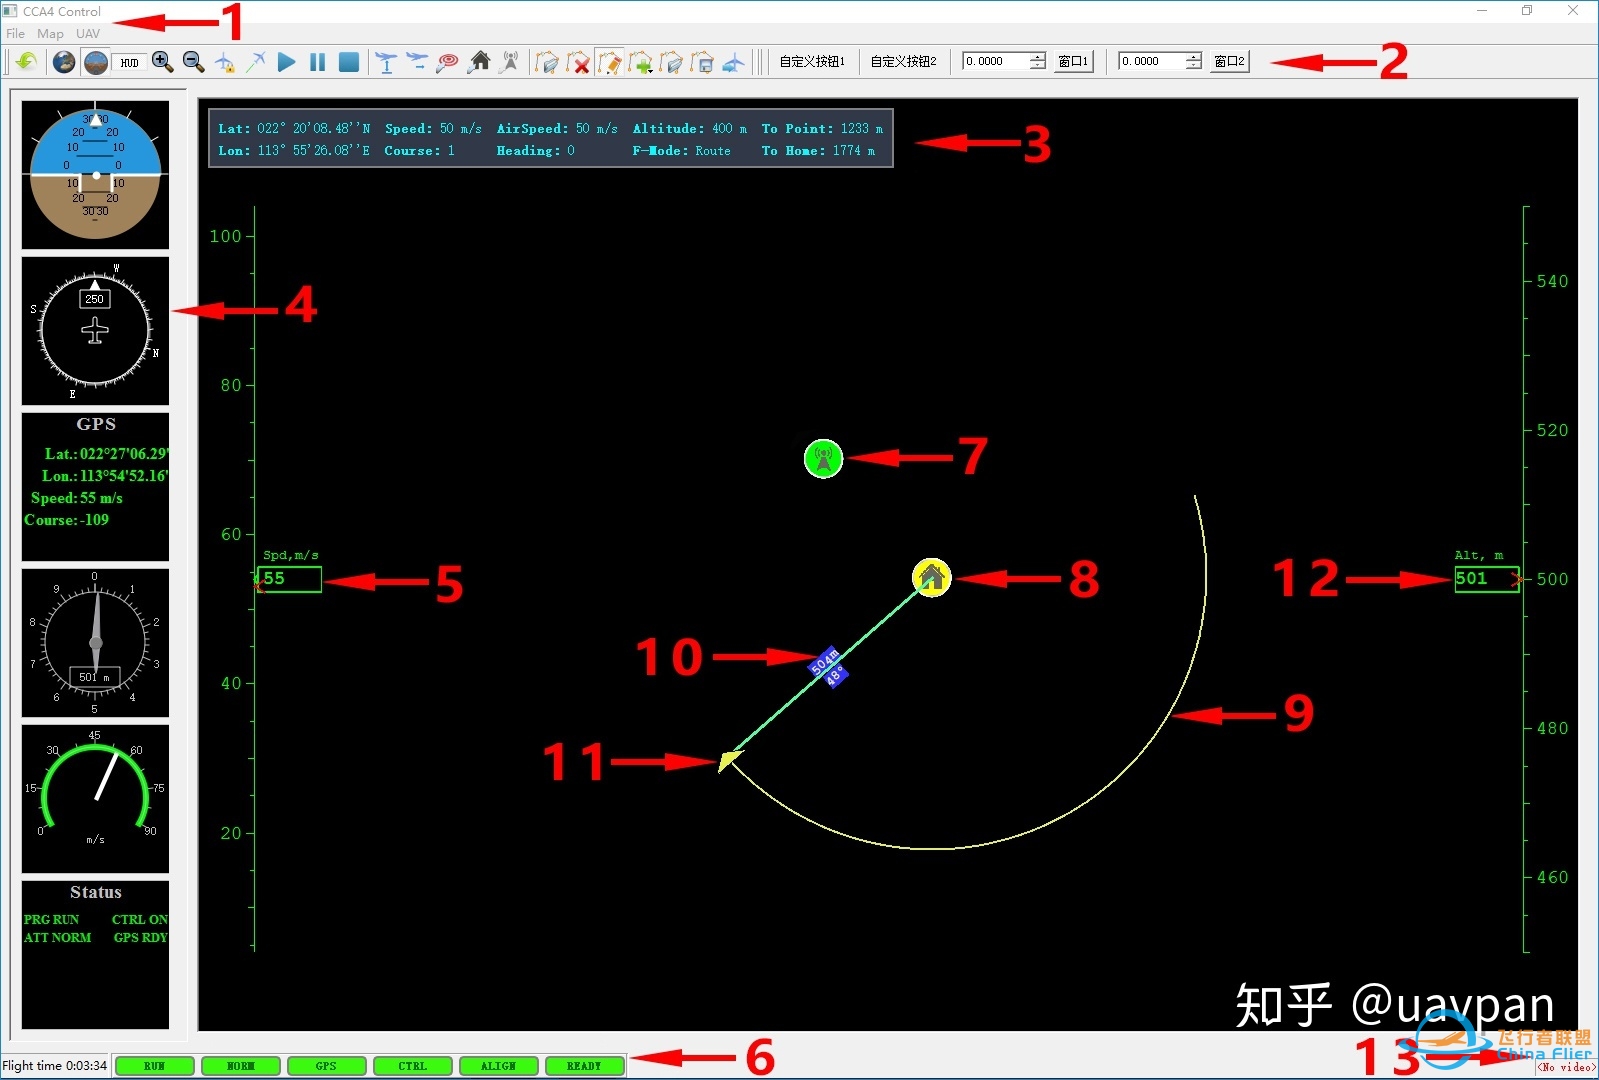This screenshot has height=1080, width=1599.
Task: Toggle the edit route pencil button
Action: [x=609, y=63]
